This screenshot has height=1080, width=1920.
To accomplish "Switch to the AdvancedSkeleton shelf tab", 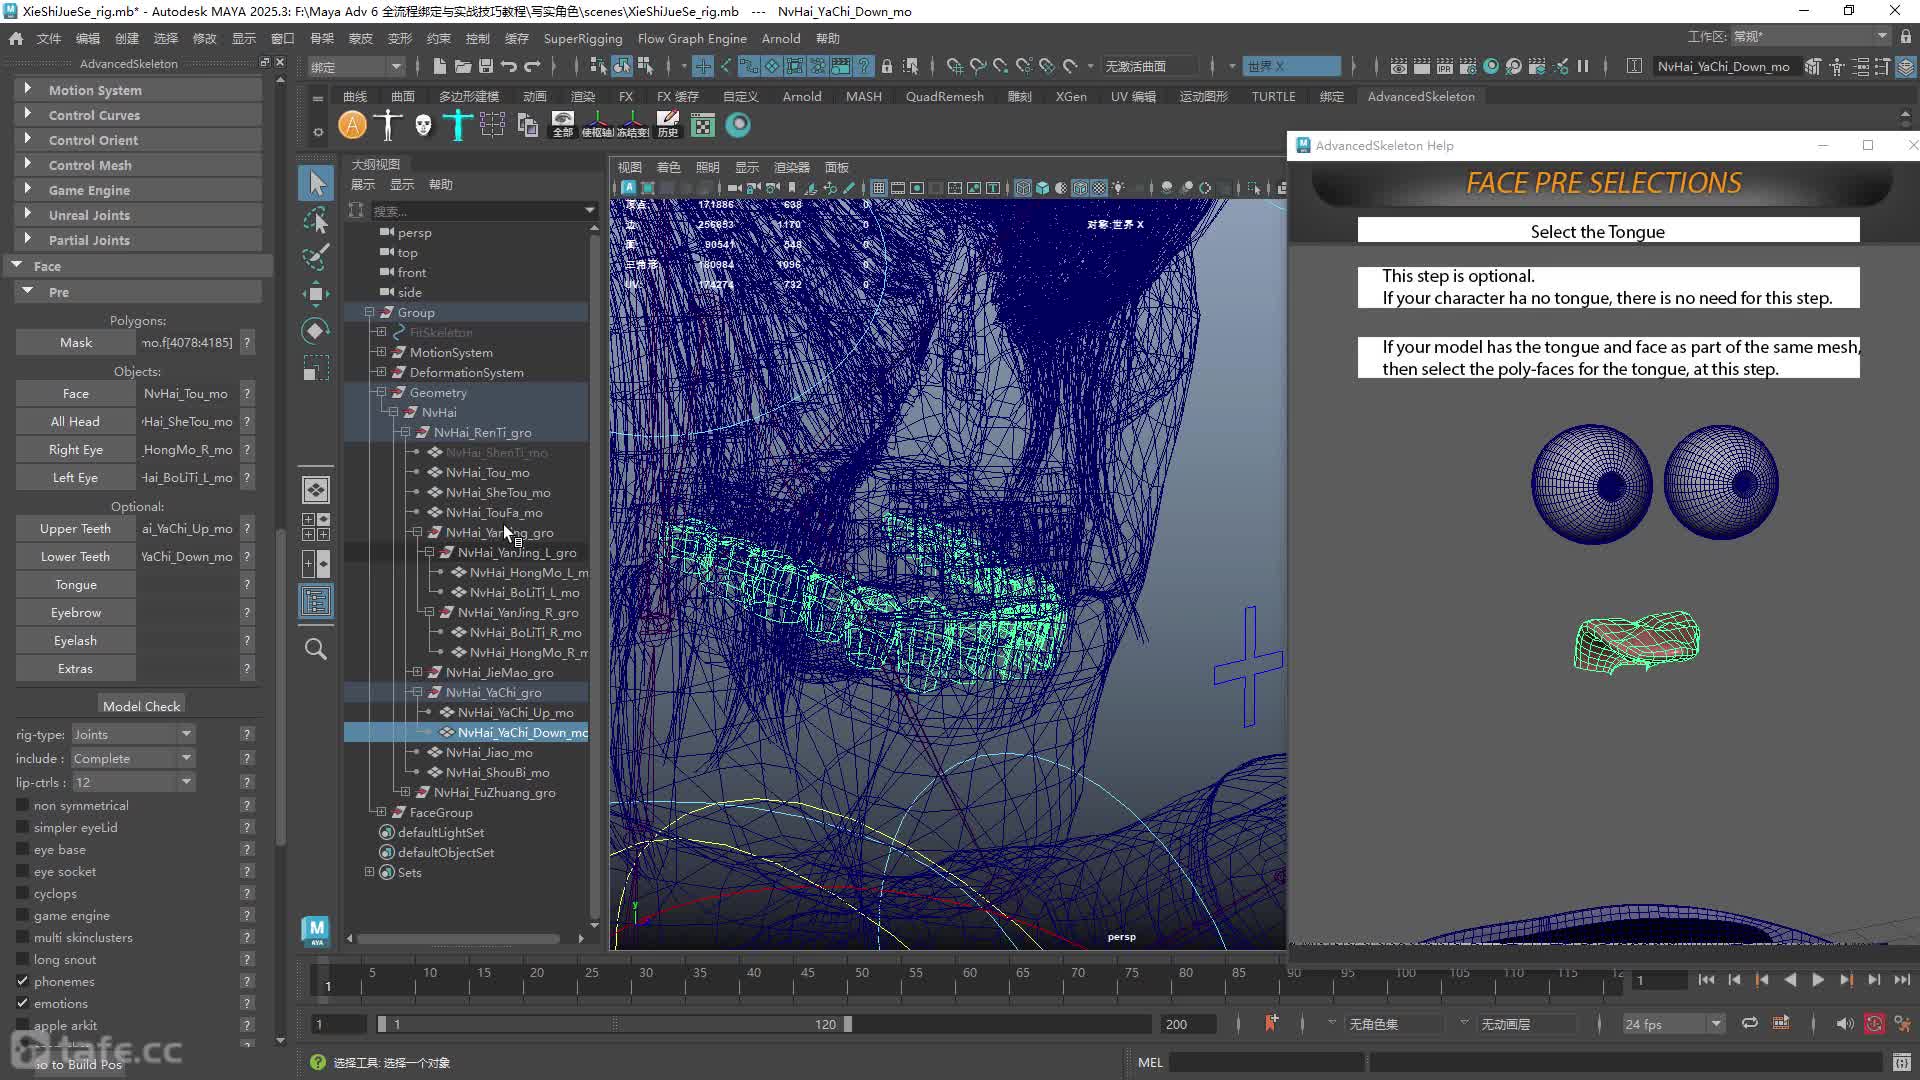I will 1420,96.
